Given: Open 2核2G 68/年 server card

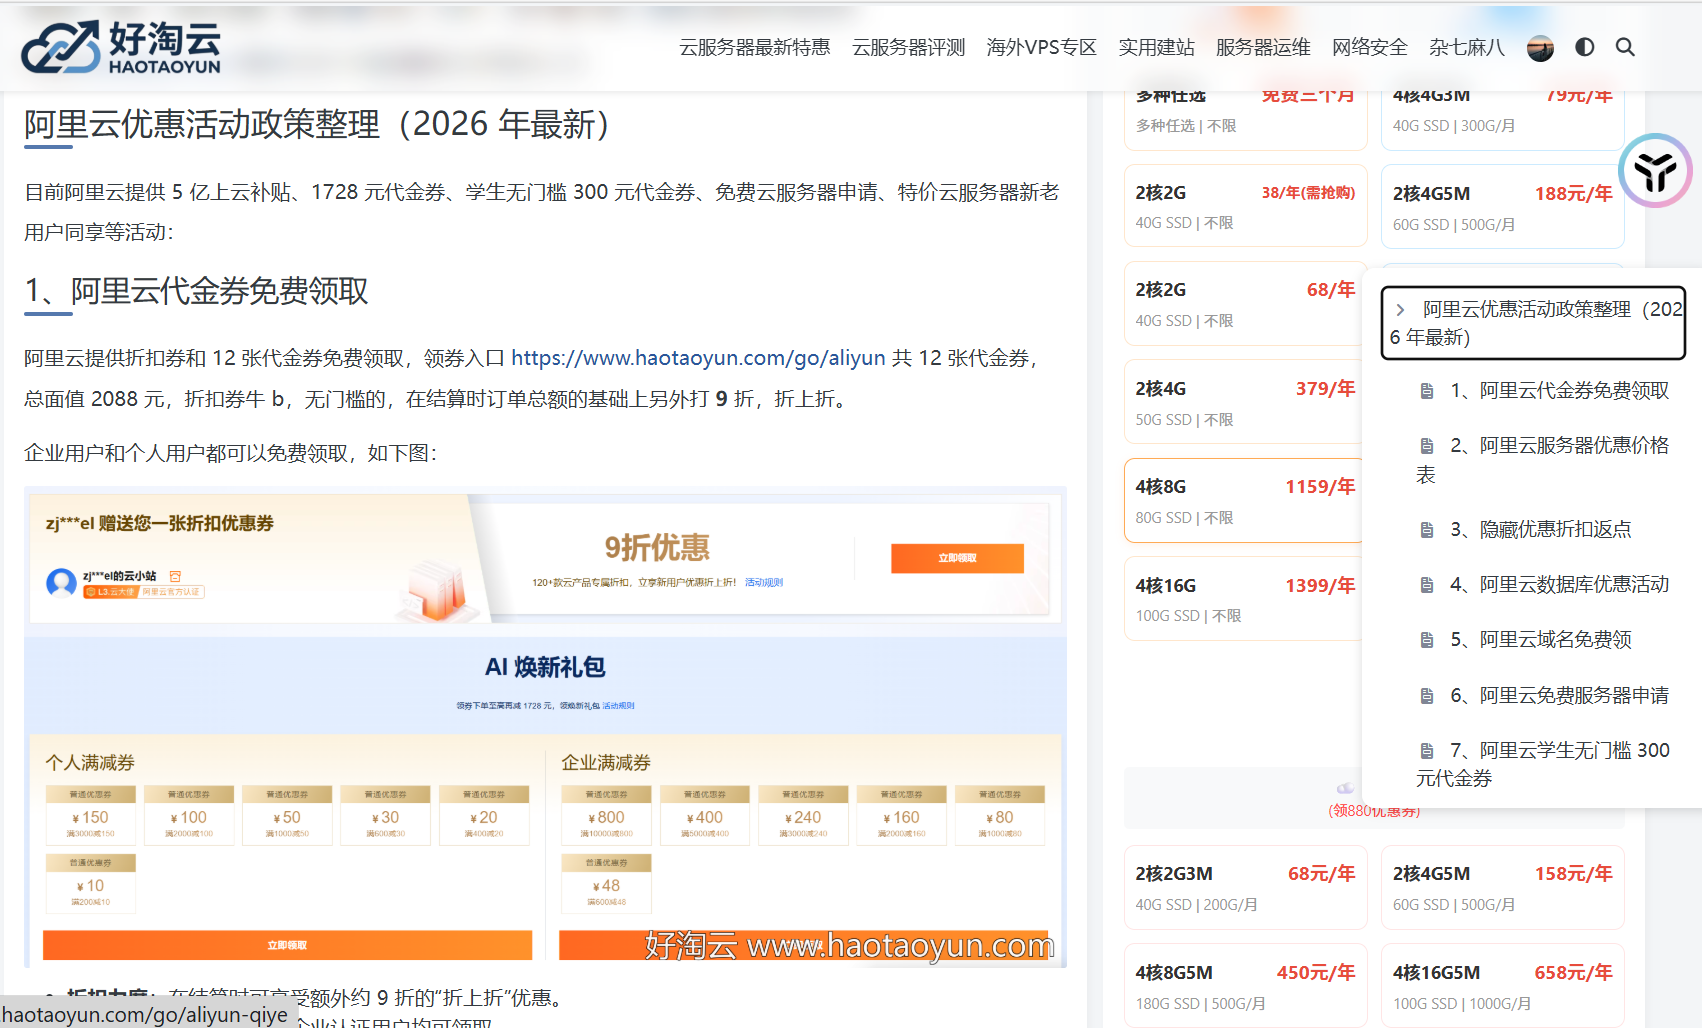Looking at the screenshot, I should pyautogui.click(x=1245, y=304).
